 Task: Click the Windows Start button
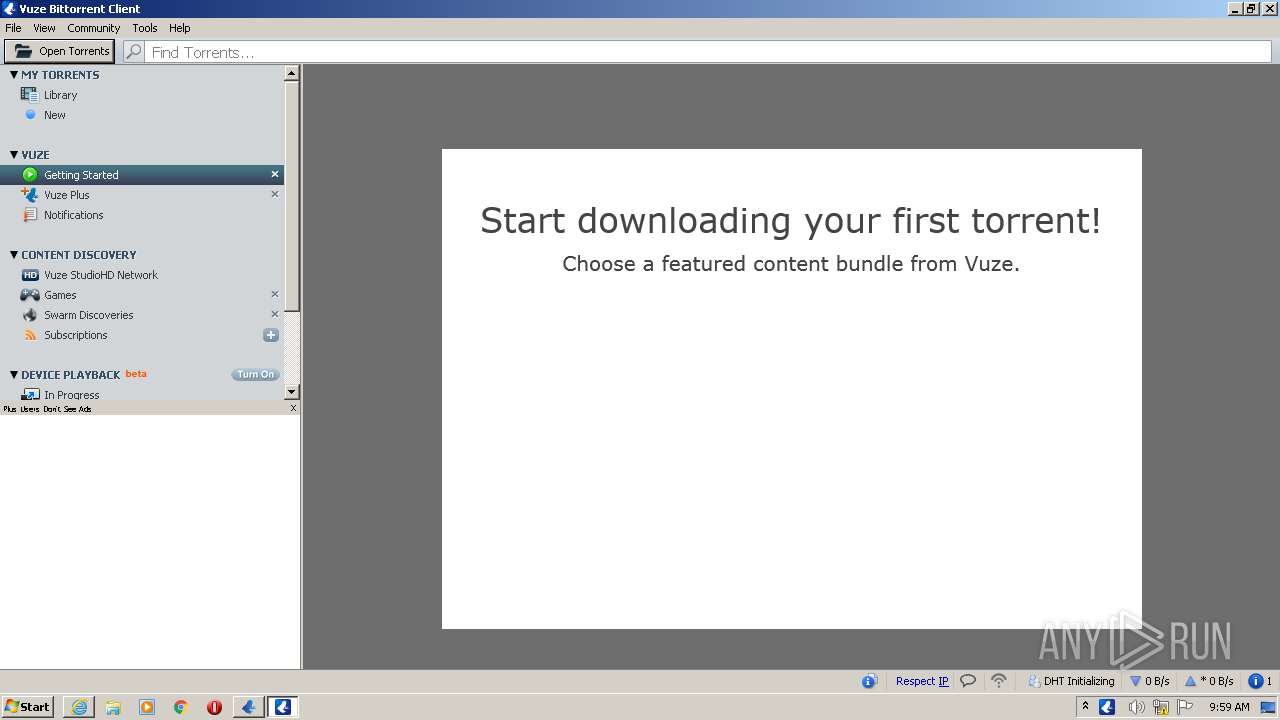point(28,707)
